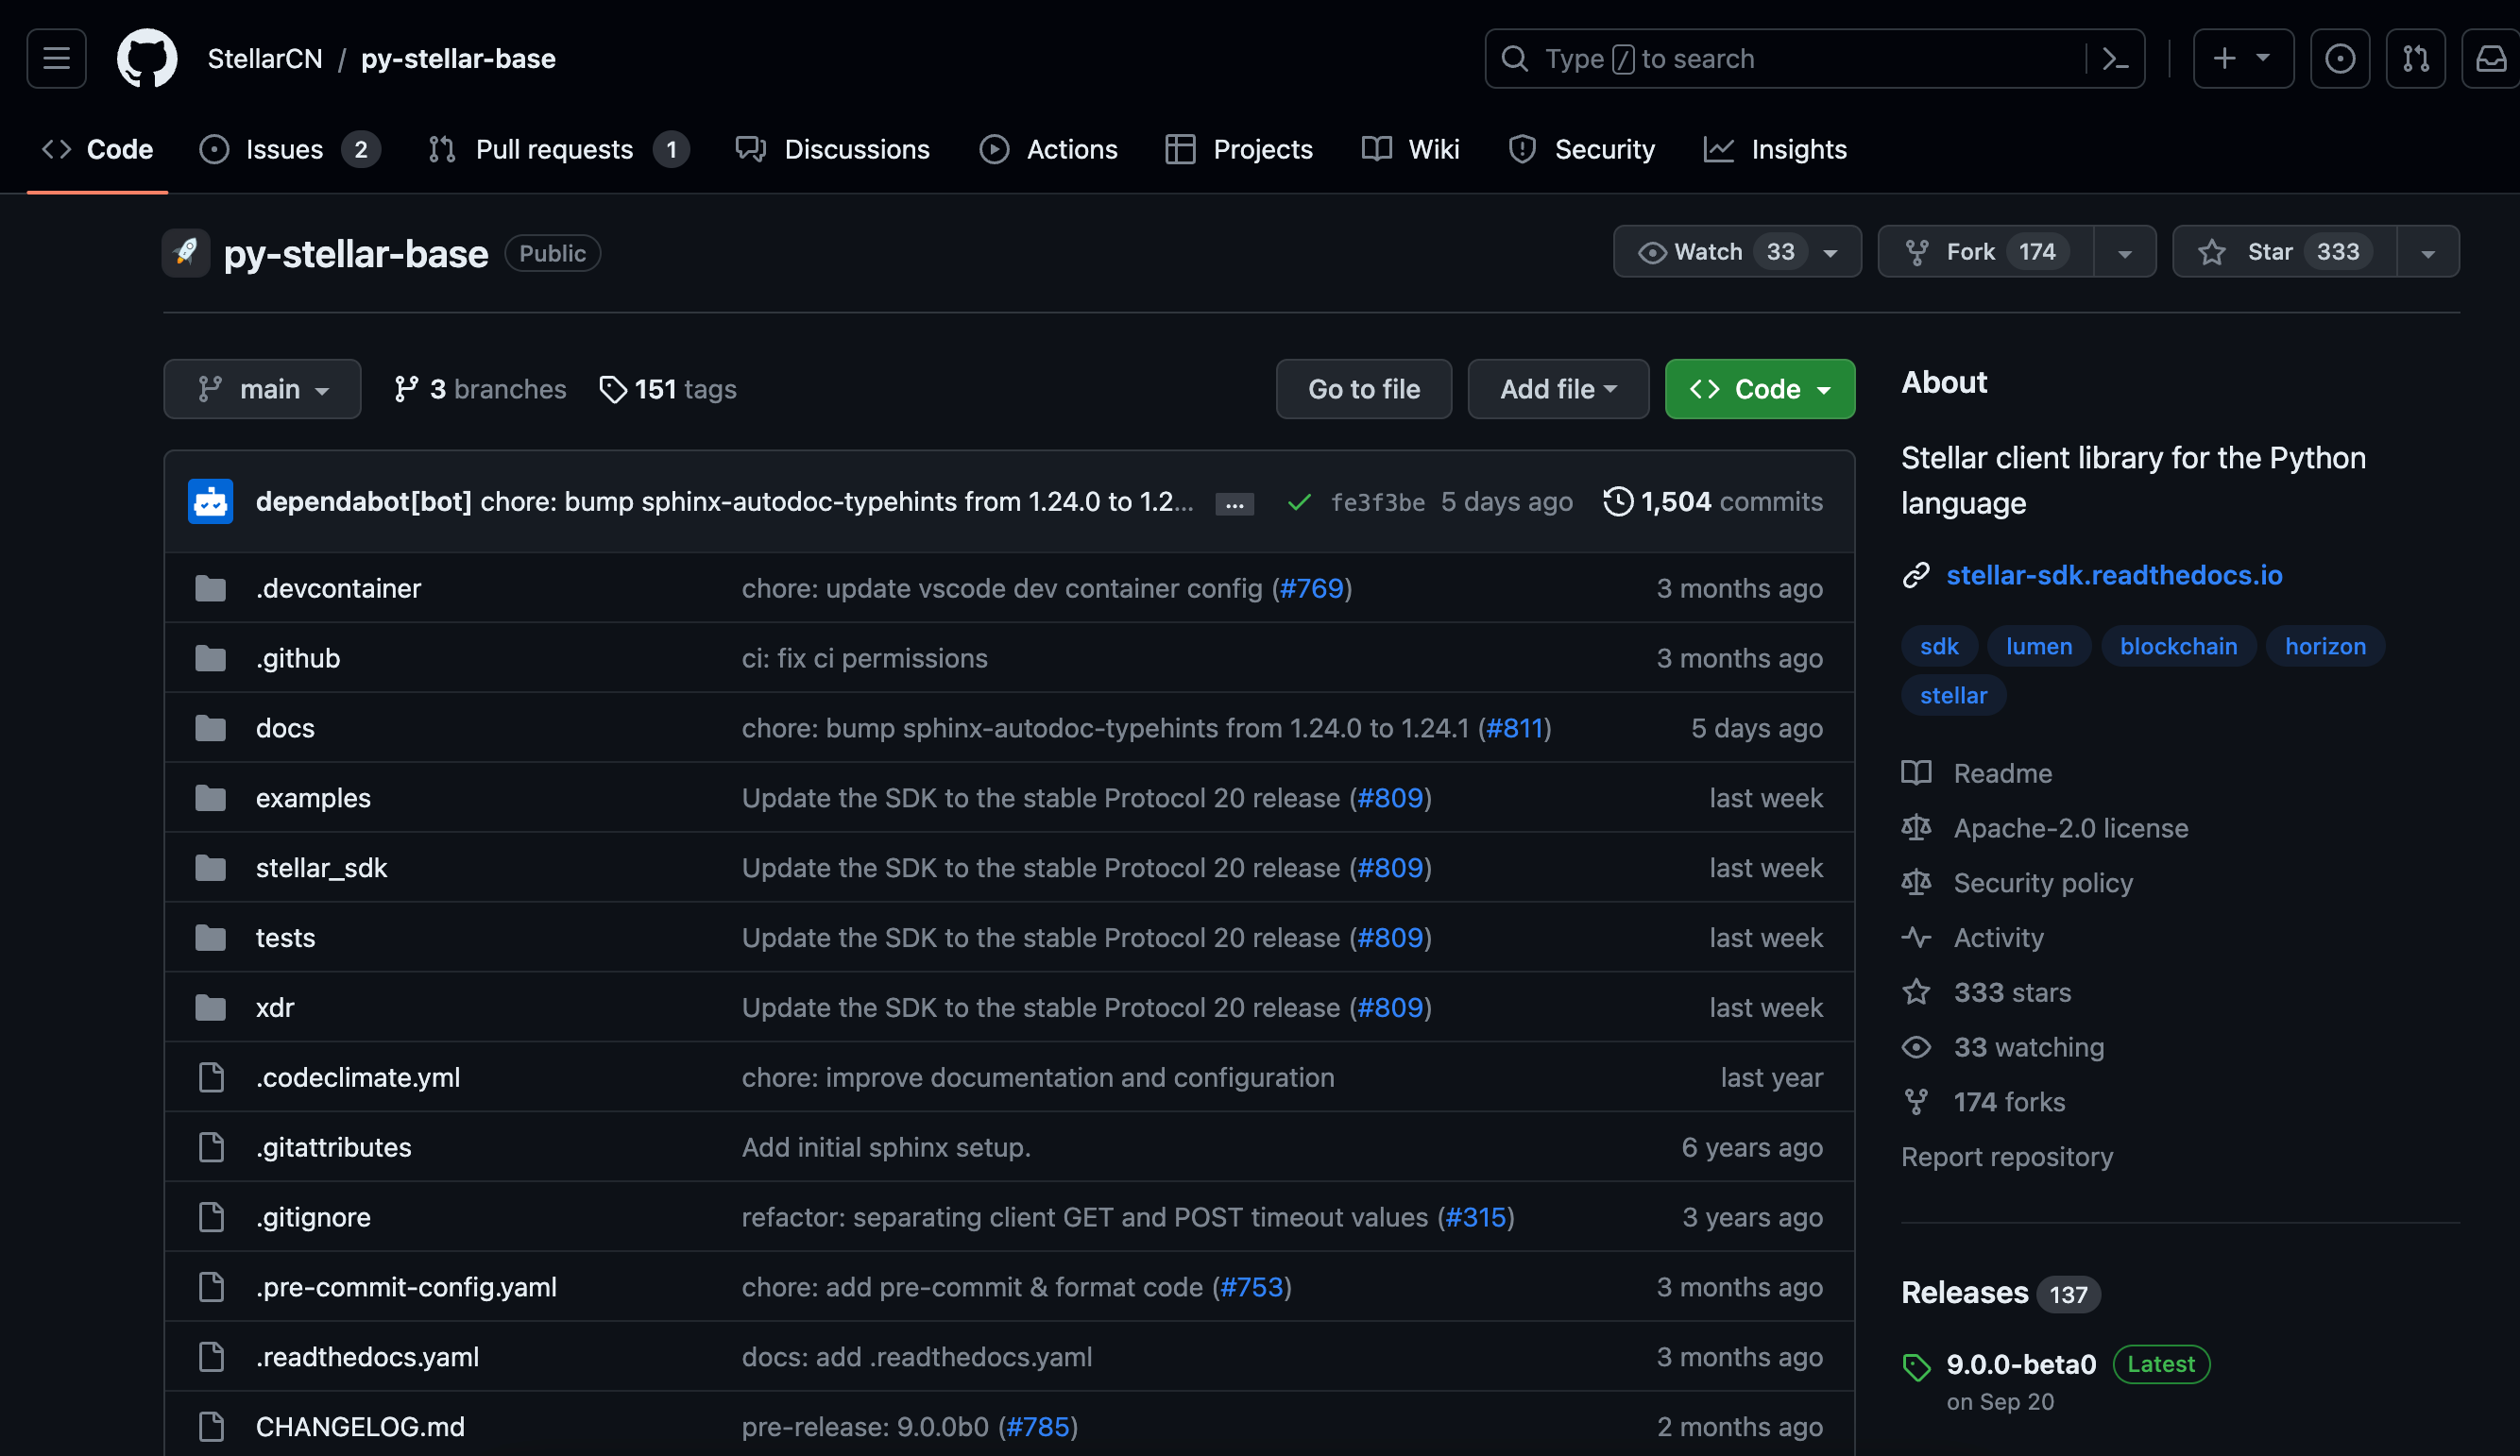Open the stellar-sdk.readthedocs.io link
Screen dimensions: 2520x1456
[2113, 574]
